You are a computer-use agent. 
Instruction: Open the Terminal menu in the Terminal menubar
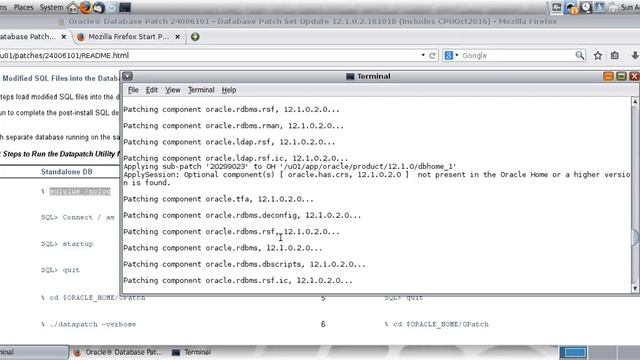201,90
